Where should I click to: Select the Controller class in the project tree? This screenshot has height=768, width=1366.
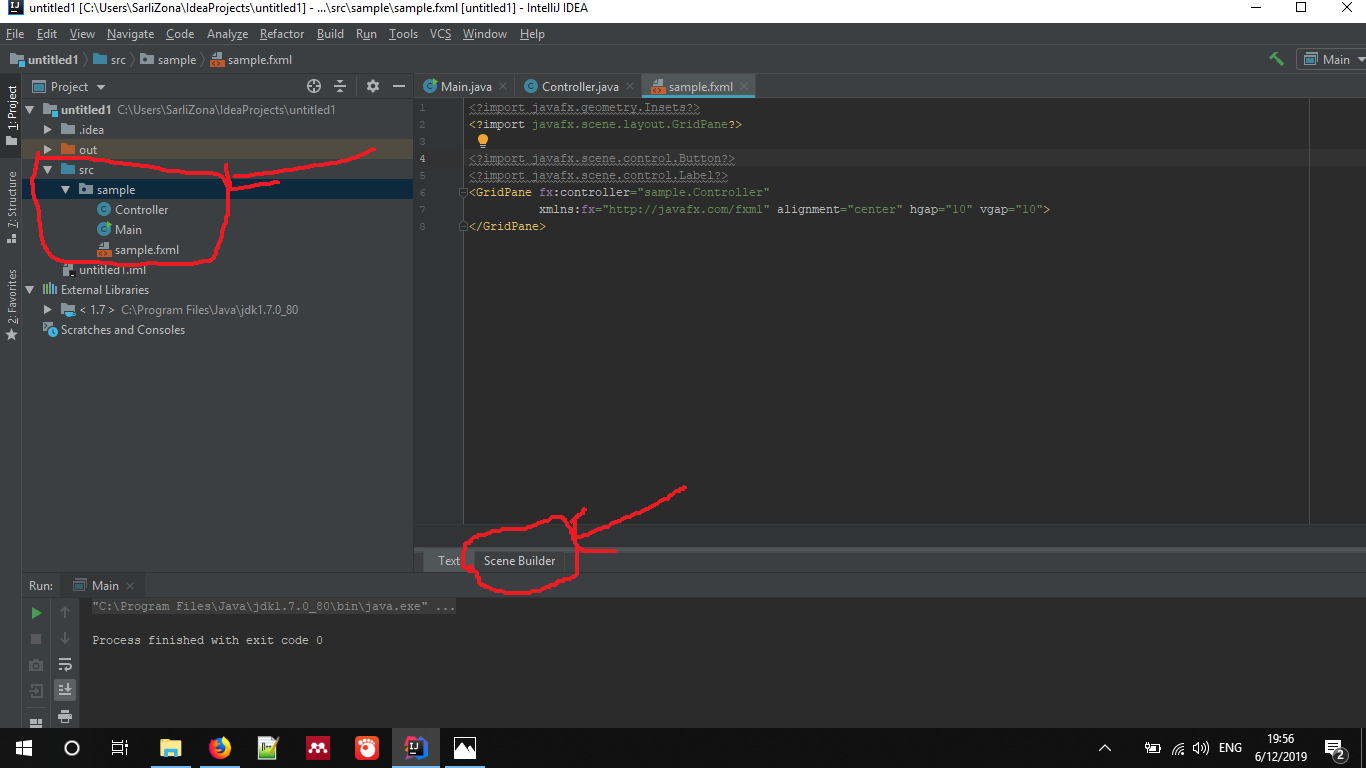point(133,210)
